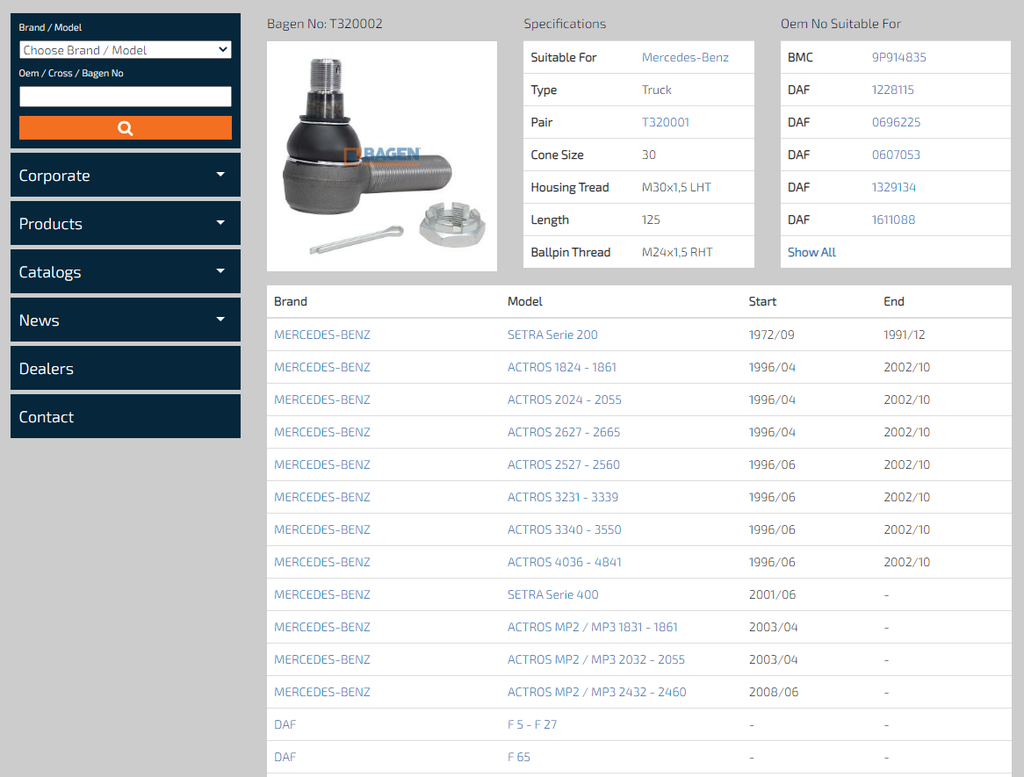Click DAF brand in the F 5 - F 27 row
This screenshot has width=1024, height=777.
285,725
